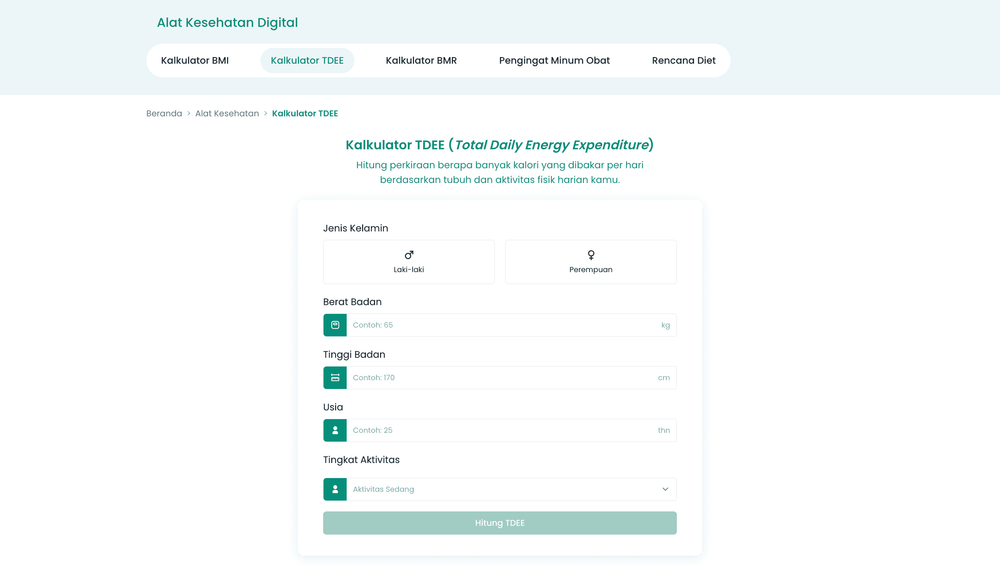Open the Aktivitas Sedang activity dropdown
This screenshot has height=566, width=1000.
pyautogui.click(x=500, y=489)
